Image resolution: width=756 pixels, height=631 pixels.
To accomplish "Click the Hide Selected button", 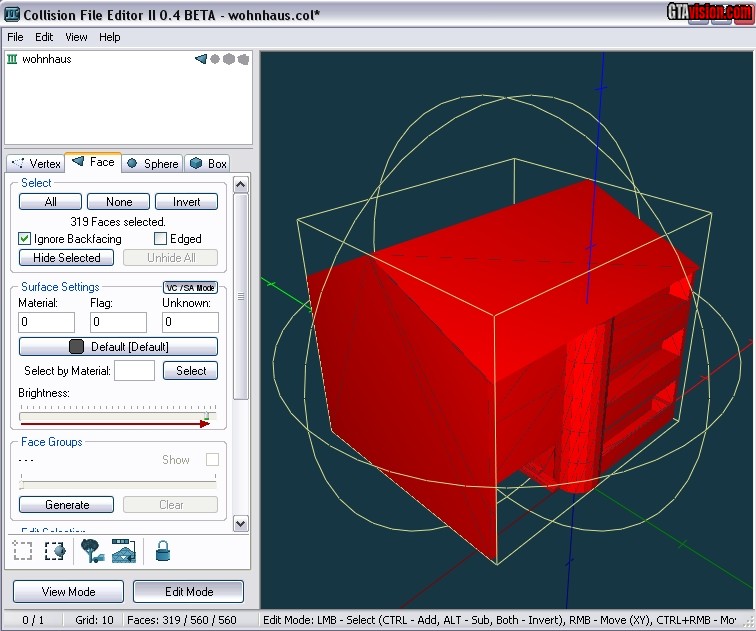I will point(67,257).
